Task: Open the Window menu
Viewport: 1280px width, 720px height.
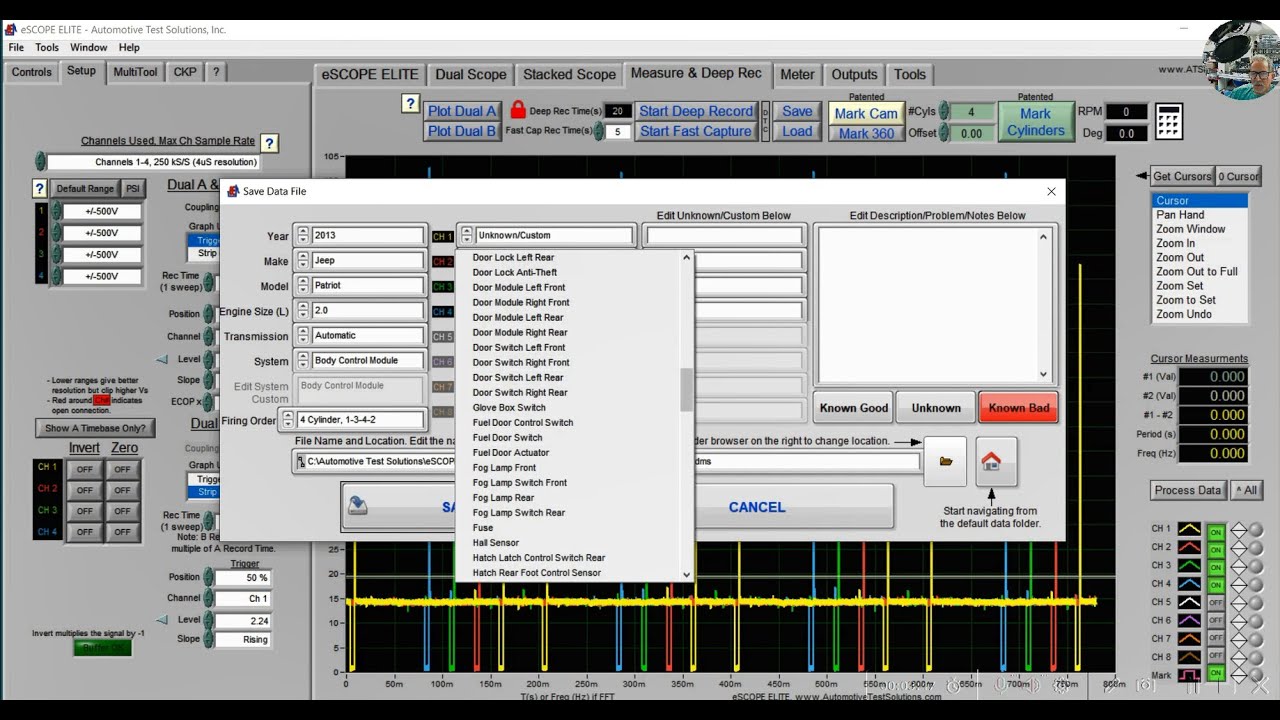Action: pos(88,47)
